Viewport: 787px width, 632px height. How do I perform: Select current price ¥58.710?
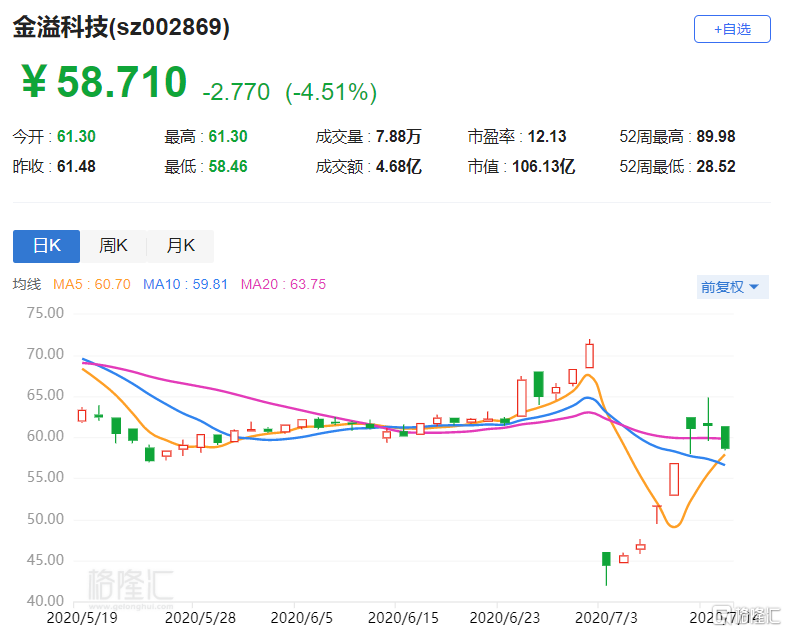pos(104,82)
